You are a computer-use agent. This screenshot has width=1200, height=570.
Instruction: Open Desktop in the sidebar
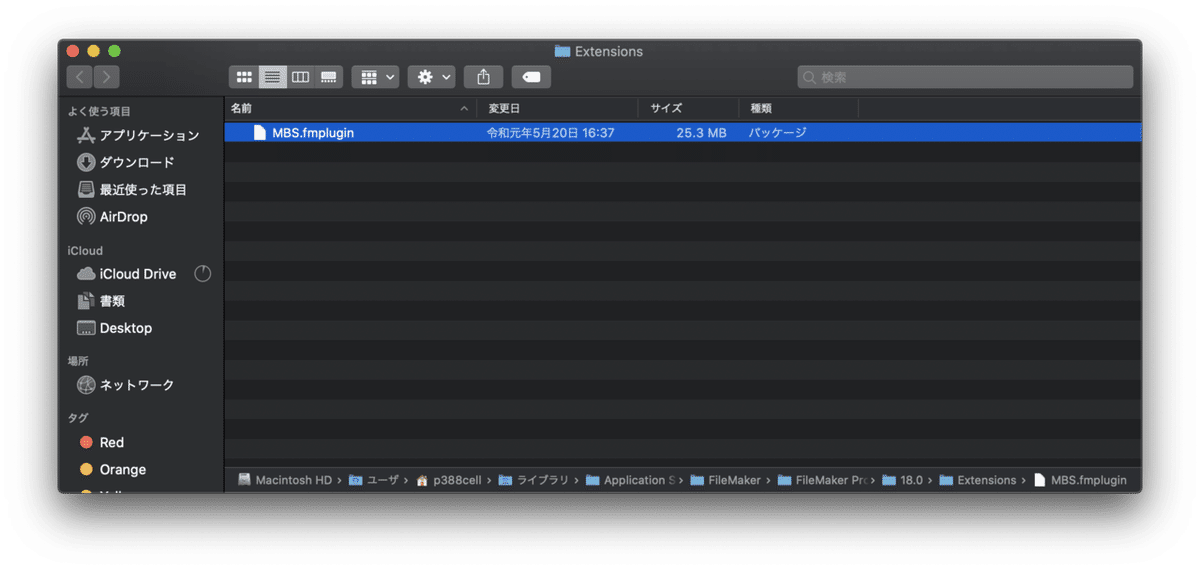coord(114,328)
